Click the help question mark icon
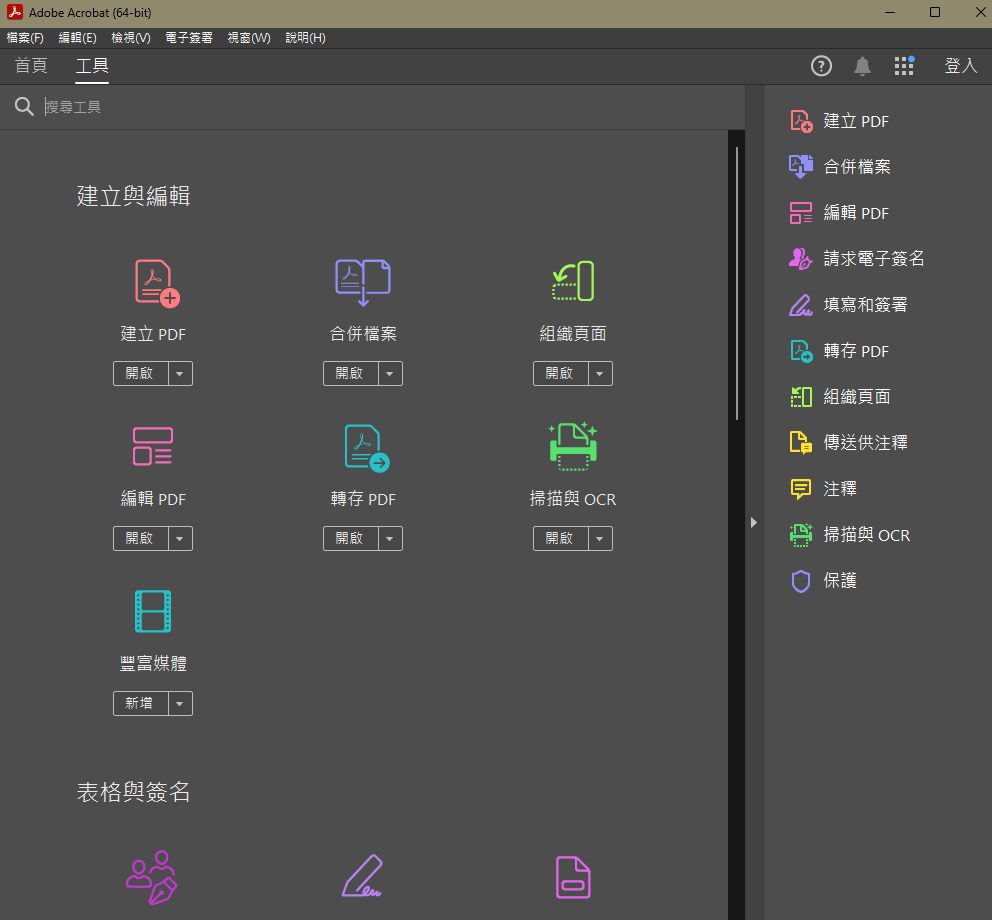The width and height of the screenshot is (992, 920). coord(821,66)
